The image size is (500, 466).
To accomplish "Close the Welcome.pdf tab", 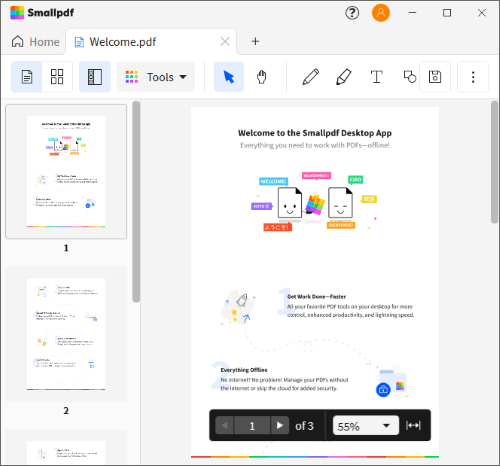I will tap(225, 42).
